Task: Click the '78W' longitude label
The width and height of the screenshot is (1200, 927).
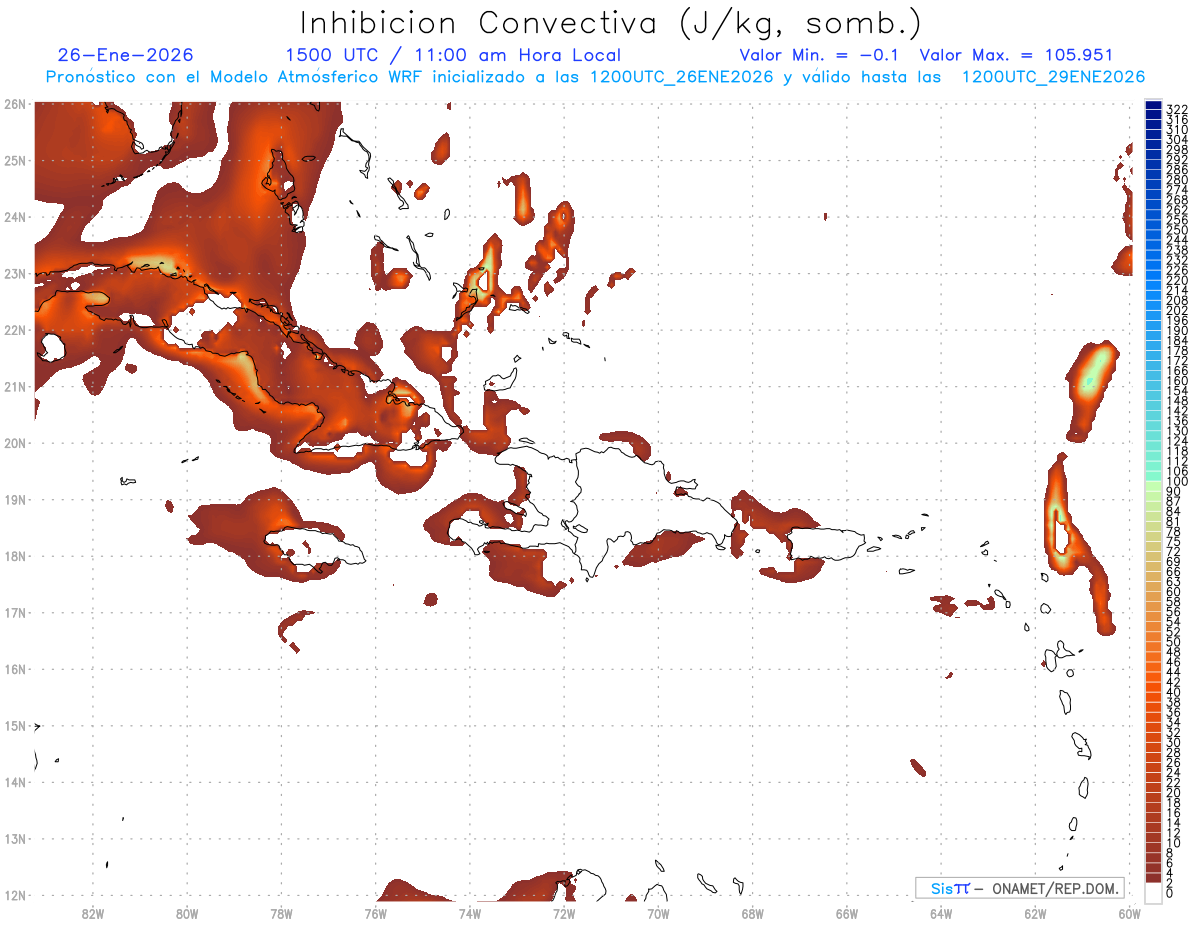Action: coord(281,913)
